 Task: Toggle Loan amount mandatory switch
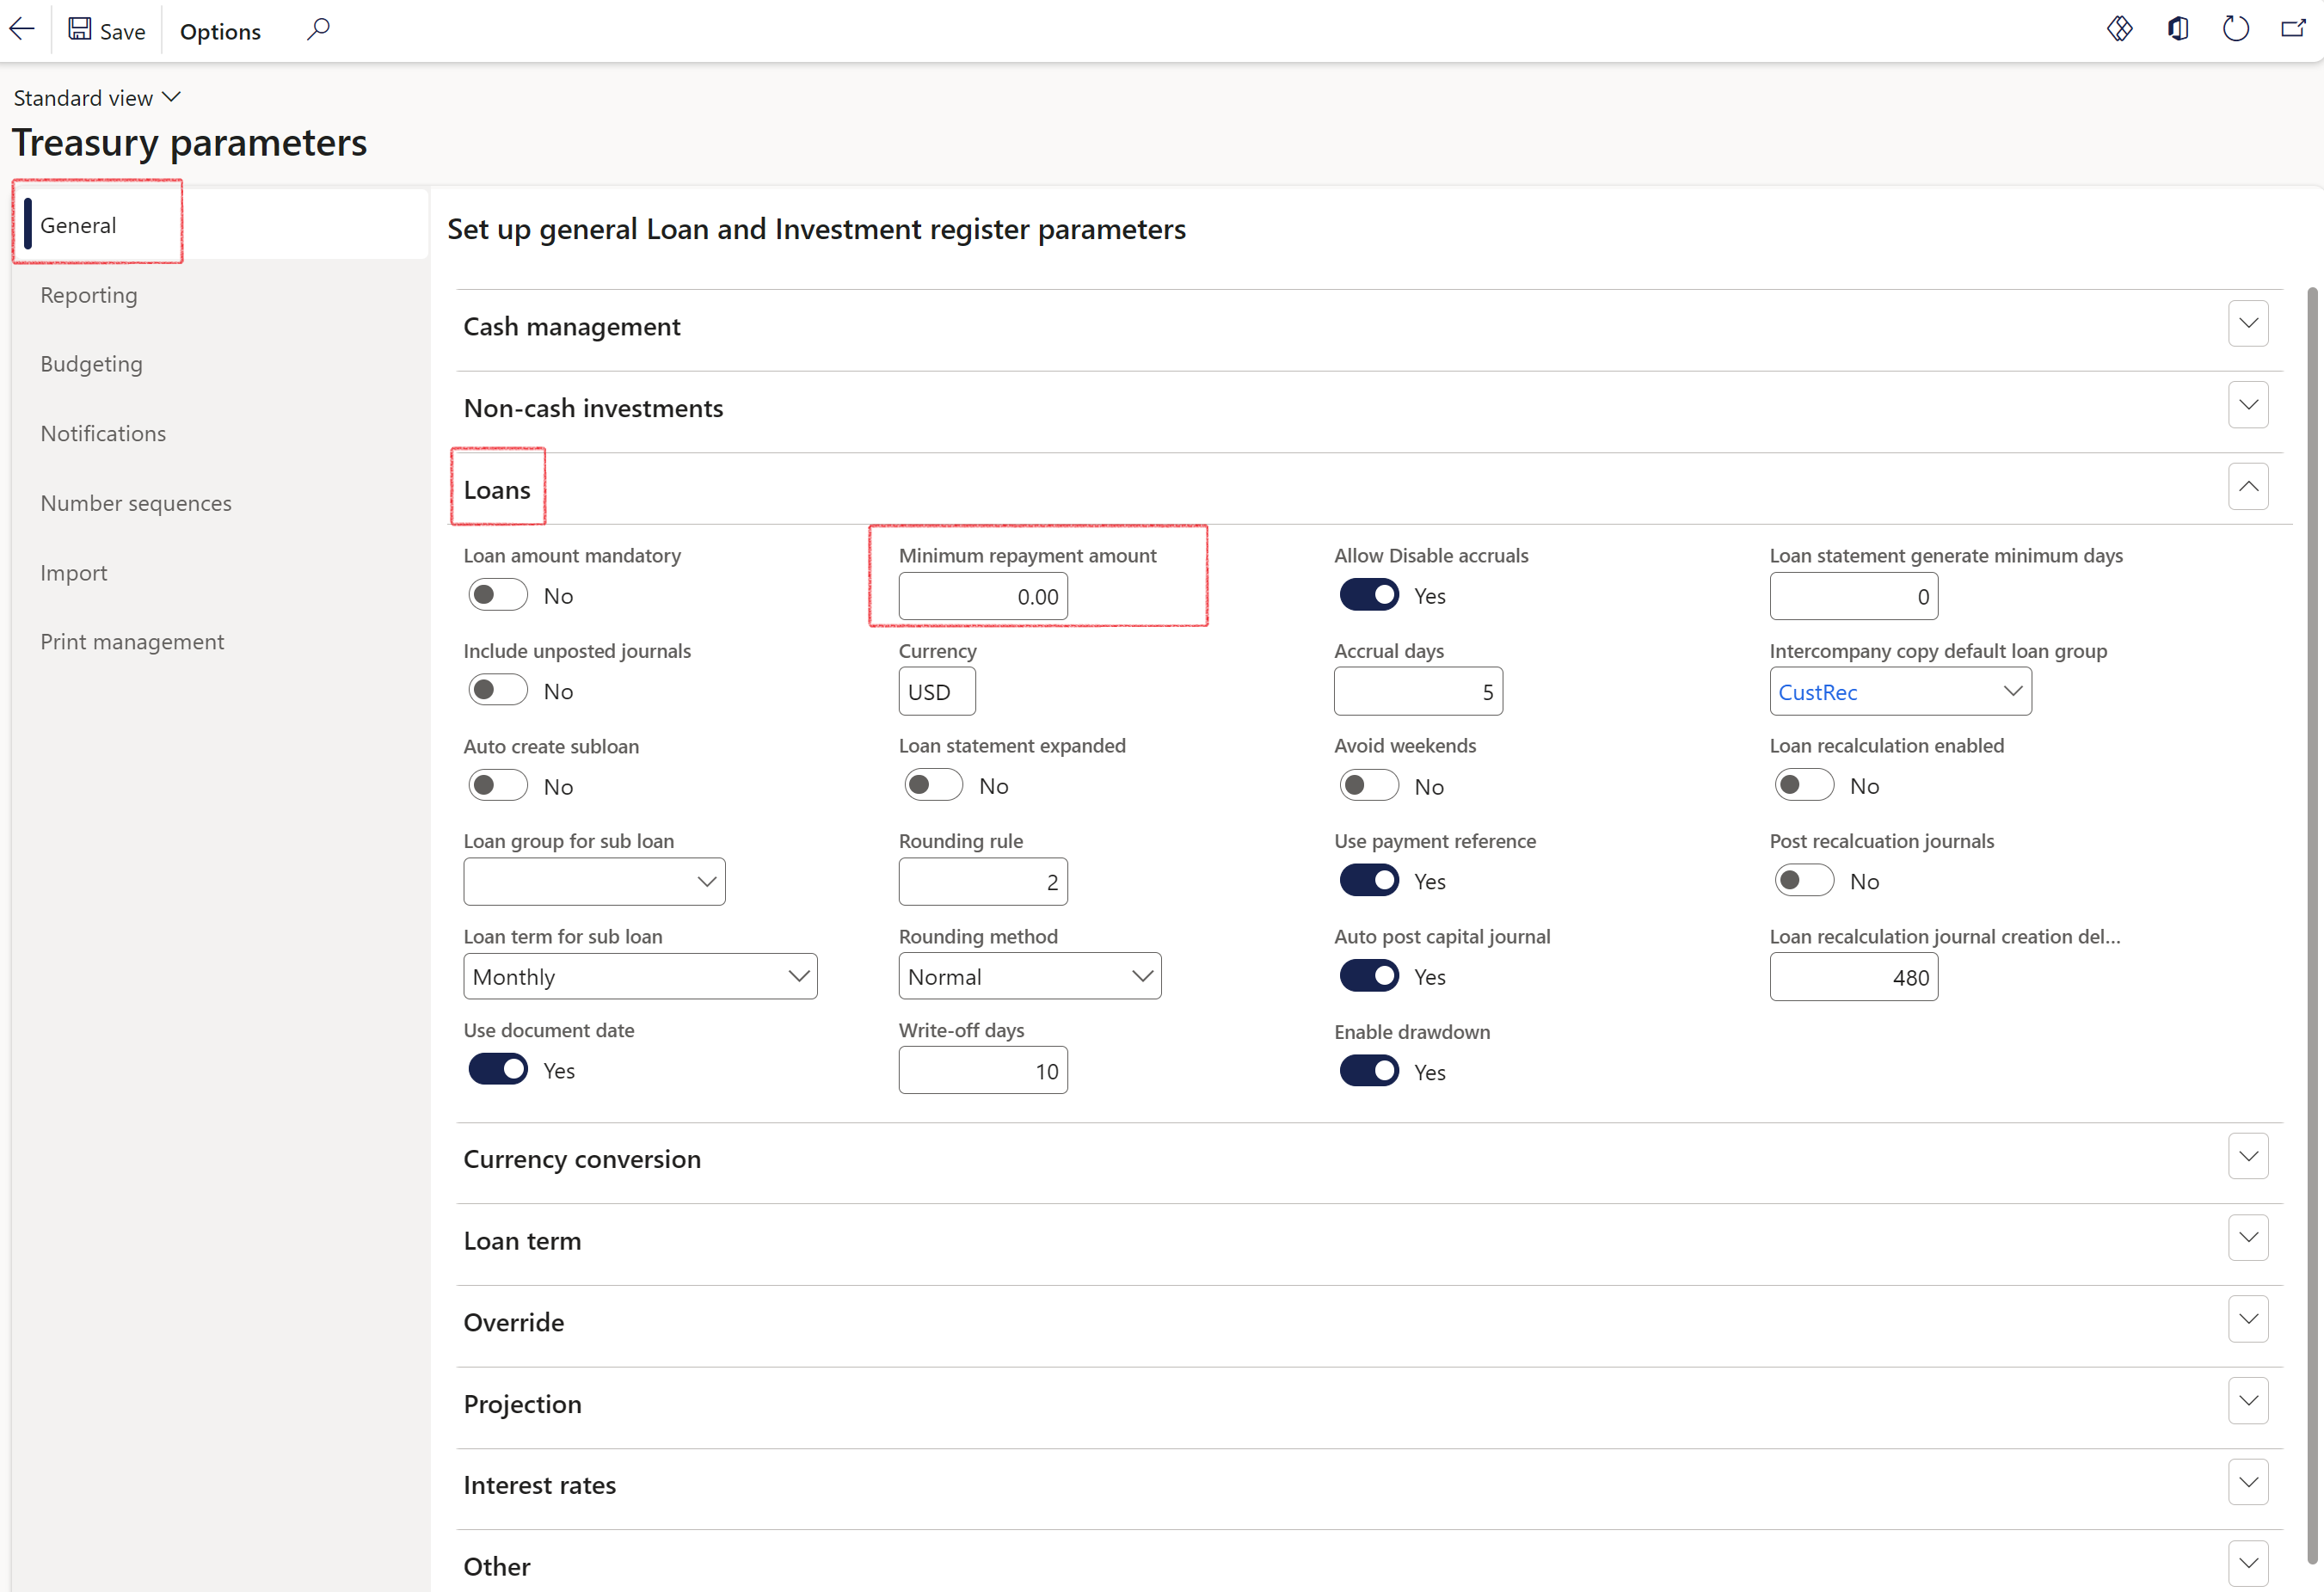click(x=498, y=595)
